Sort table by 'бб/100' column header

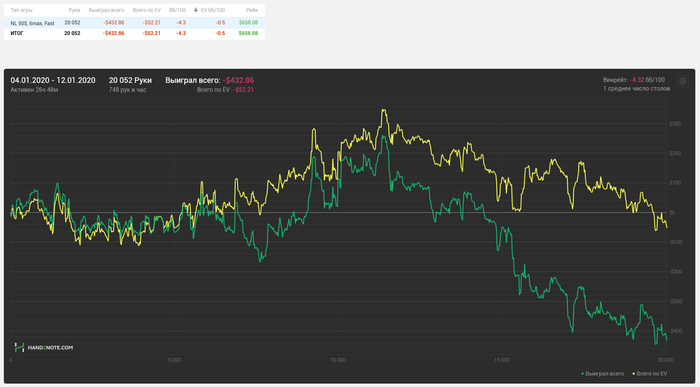pos(177,10)
